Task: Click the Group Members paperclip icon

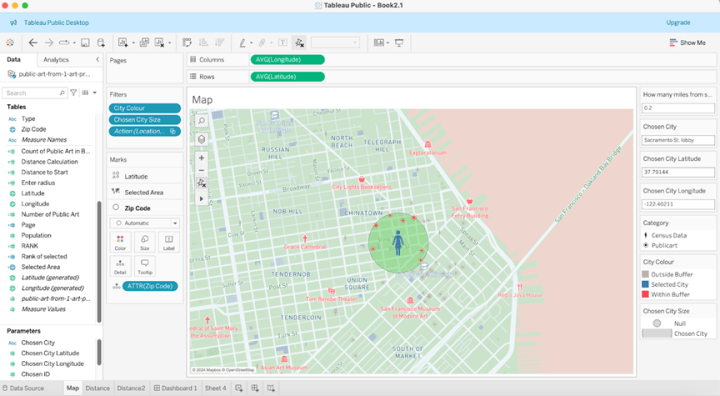Action: (262, 43)
